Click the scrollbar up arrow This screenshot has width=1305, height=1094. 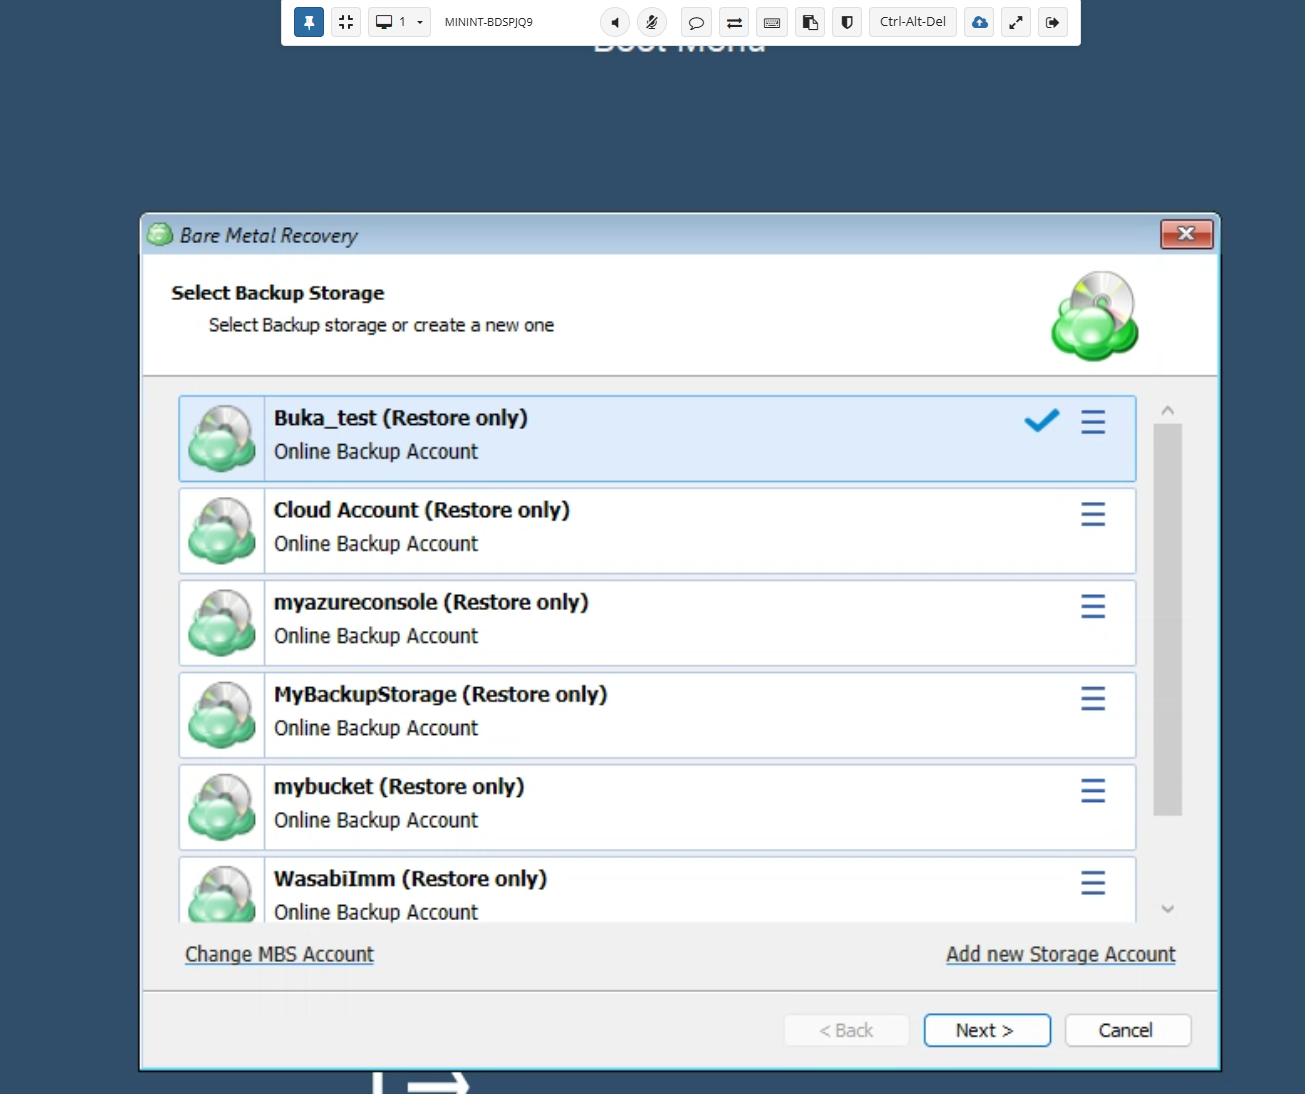pos(1167,410)
